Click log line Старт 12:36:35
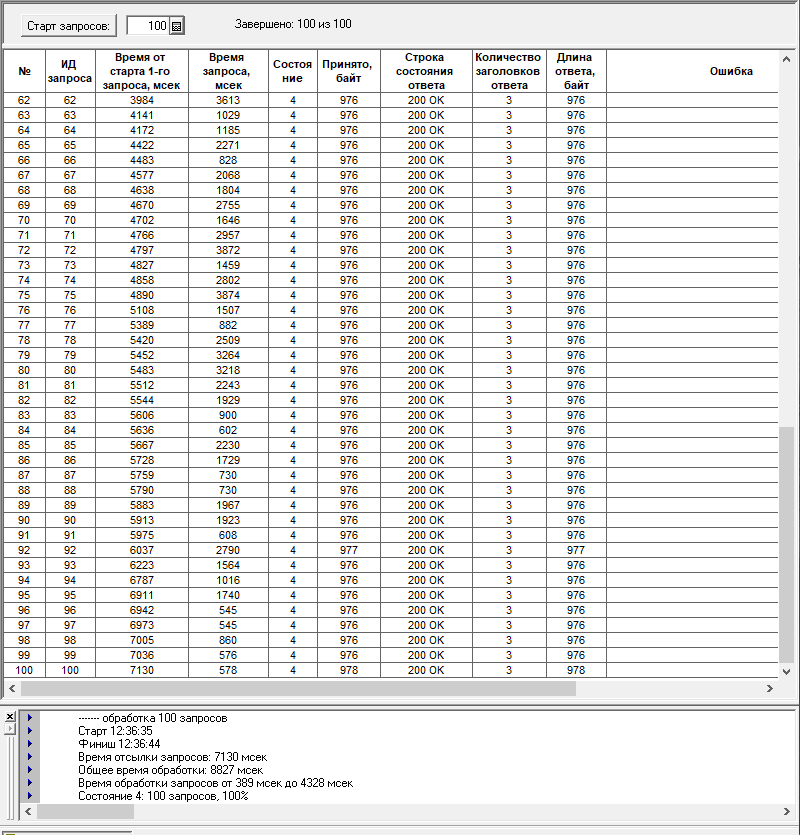 pos(115,731)
